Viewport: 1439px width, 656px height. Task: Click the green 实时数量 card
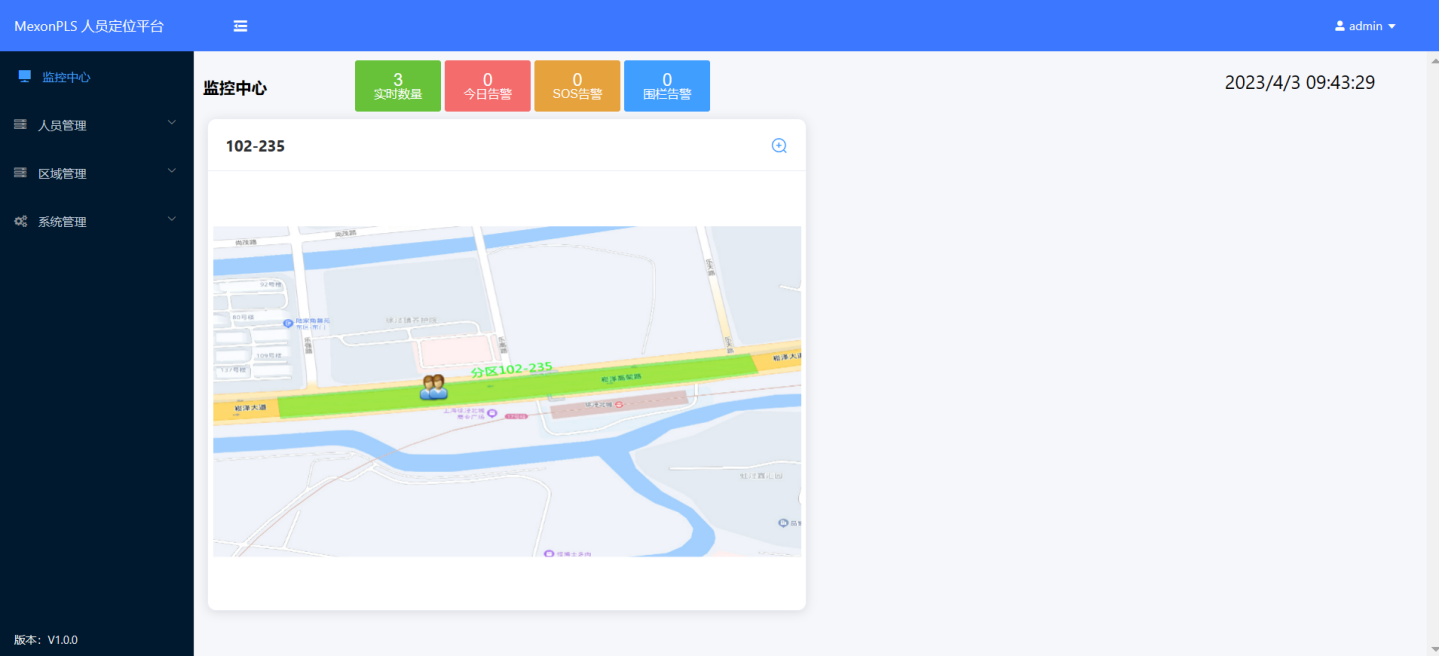[398, 86]
